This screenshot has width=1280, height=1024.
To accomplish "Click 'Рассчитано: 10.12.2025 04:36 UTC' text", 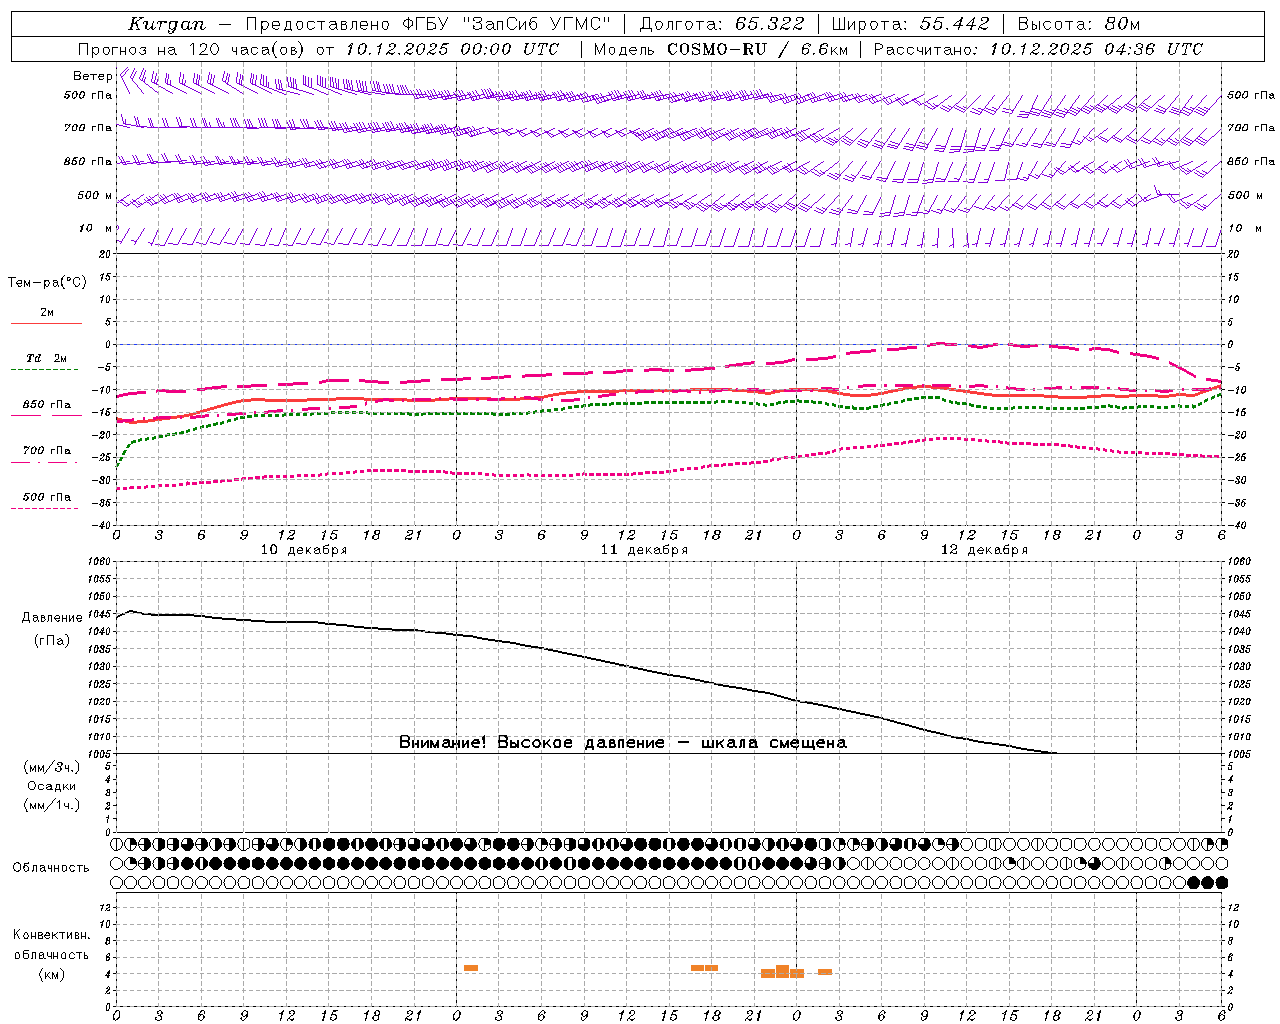I will (x=1038, y=49).
